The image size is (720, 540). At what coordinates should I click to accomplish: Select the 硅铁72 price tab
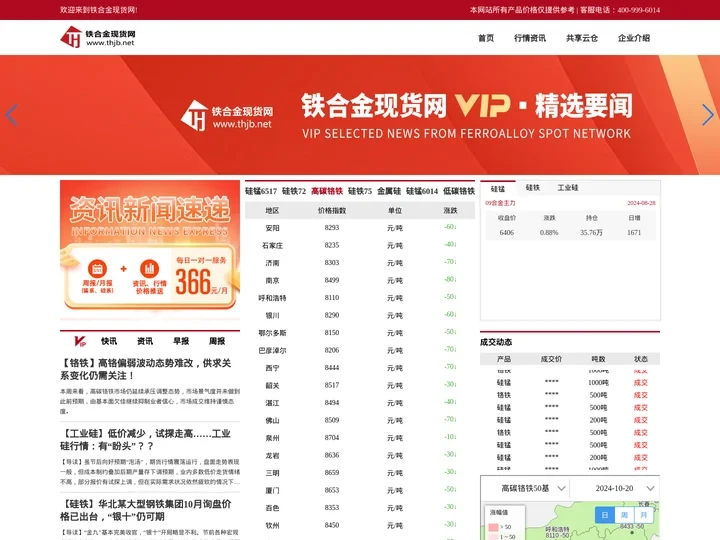(x=294, y=191)
